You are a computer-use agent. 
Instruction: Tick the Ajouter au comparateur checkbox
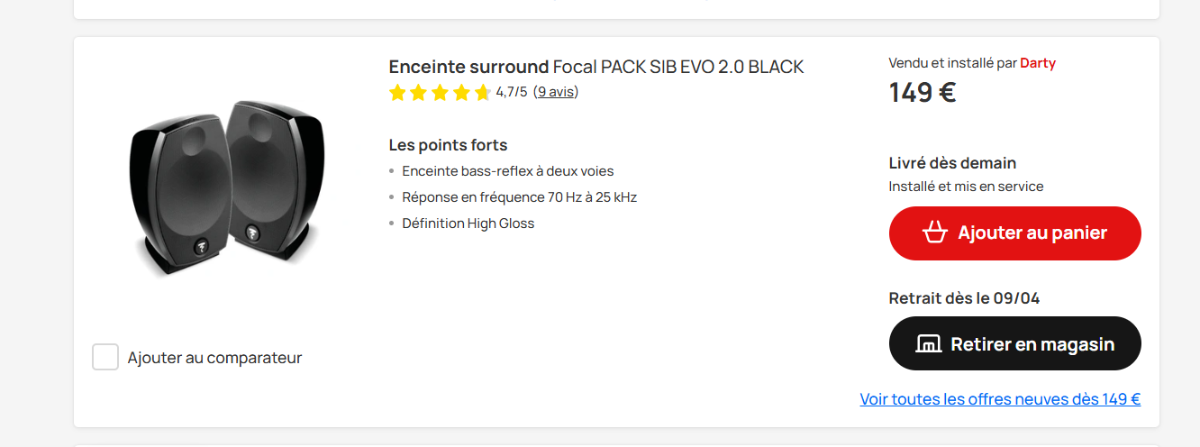pos(106,357)
